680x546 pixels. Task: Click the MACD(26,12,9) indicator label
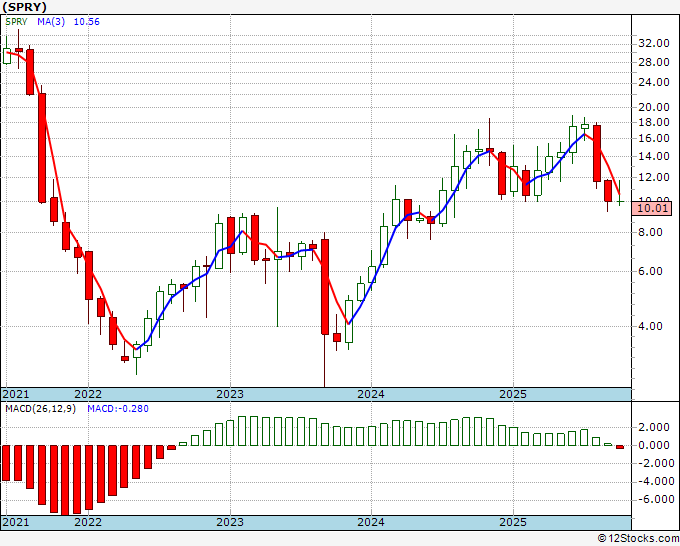click(x=40, y=409)
